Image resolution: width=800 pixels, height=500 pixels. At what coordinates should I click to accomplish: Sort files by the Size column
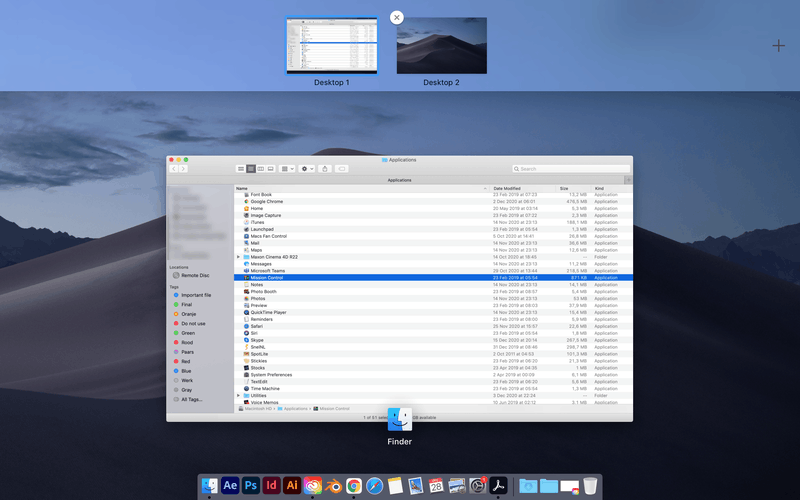tap(564, 188)
